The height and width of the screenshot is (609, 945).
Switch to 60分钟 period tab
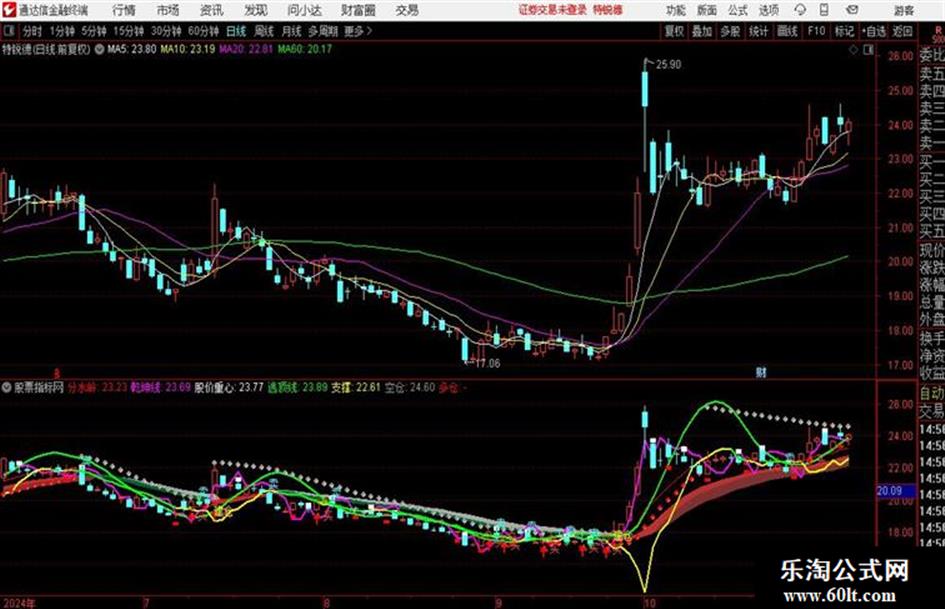click(203, 31)
